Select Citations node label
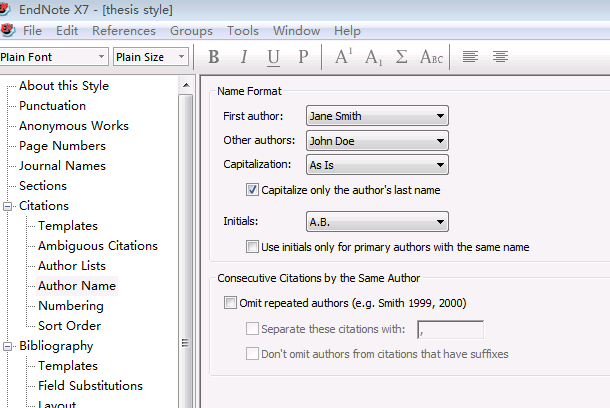This screenshot has width=610, height=408. 44,206
